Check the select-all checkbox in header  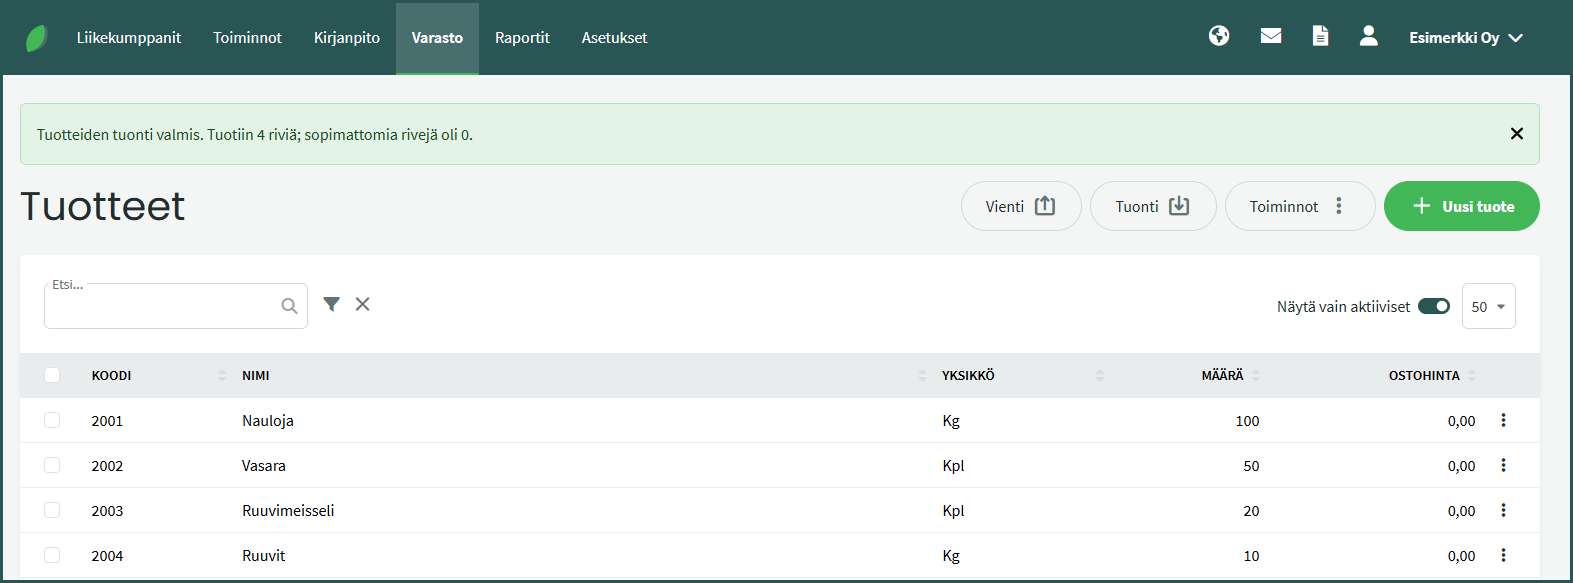click(52, 375)
